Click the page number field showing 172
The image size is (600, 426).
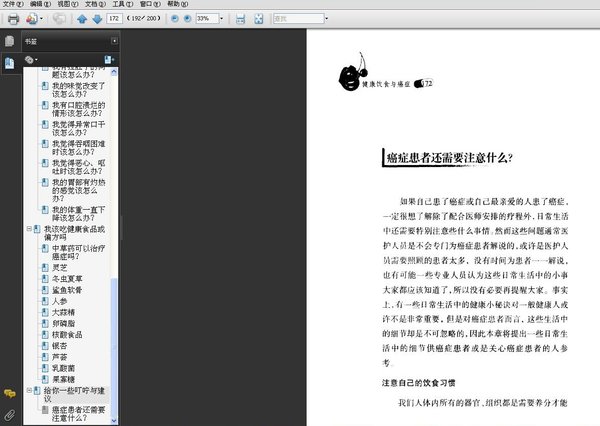pos(114,18)
